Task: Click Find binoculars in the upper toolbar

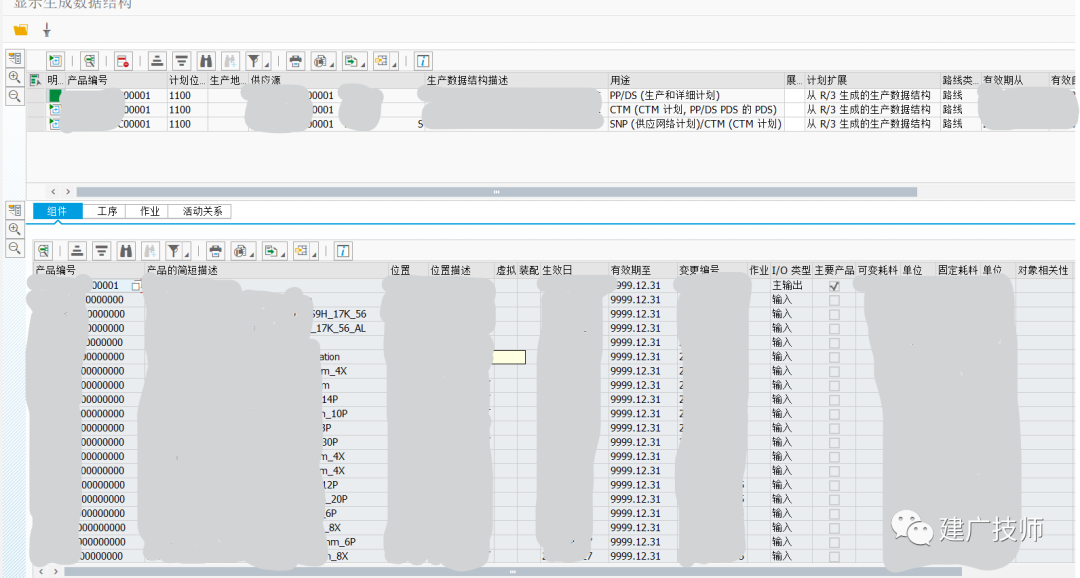Action: 205,61
